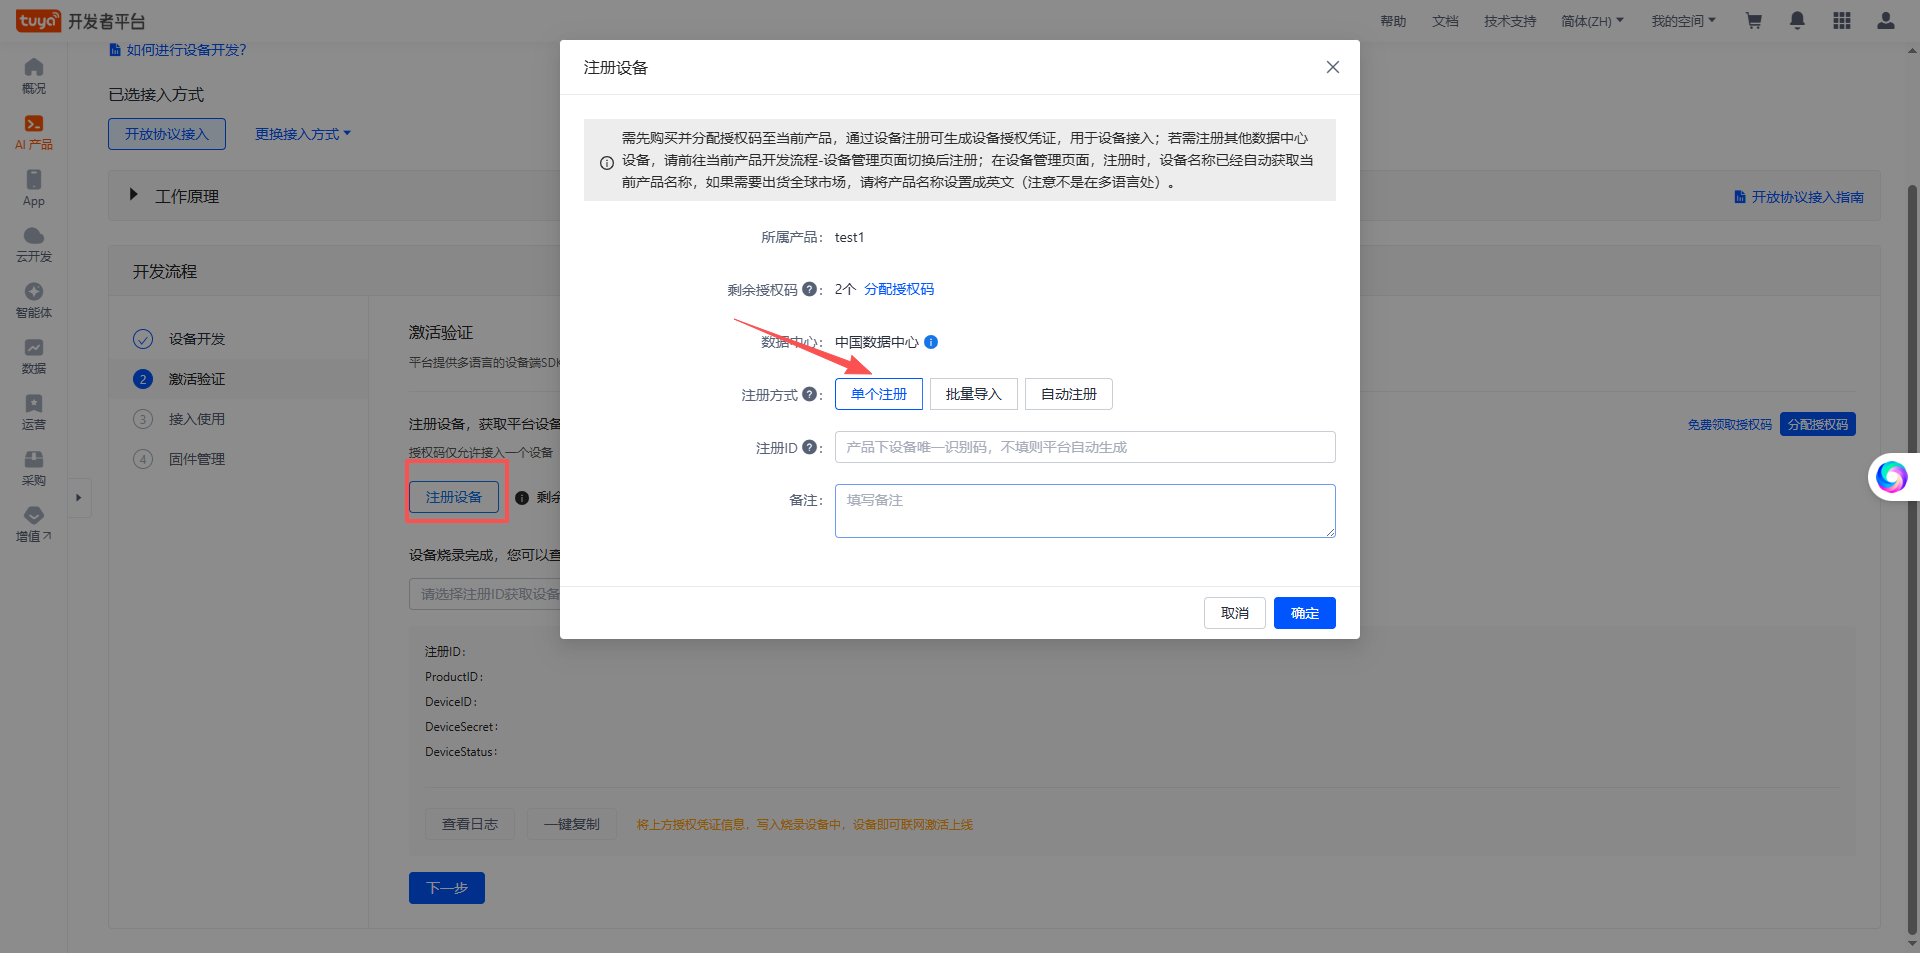Close the 注册设备 dialog
The height and width of the screenshot is (953, 1920).
coord(1332,67)
